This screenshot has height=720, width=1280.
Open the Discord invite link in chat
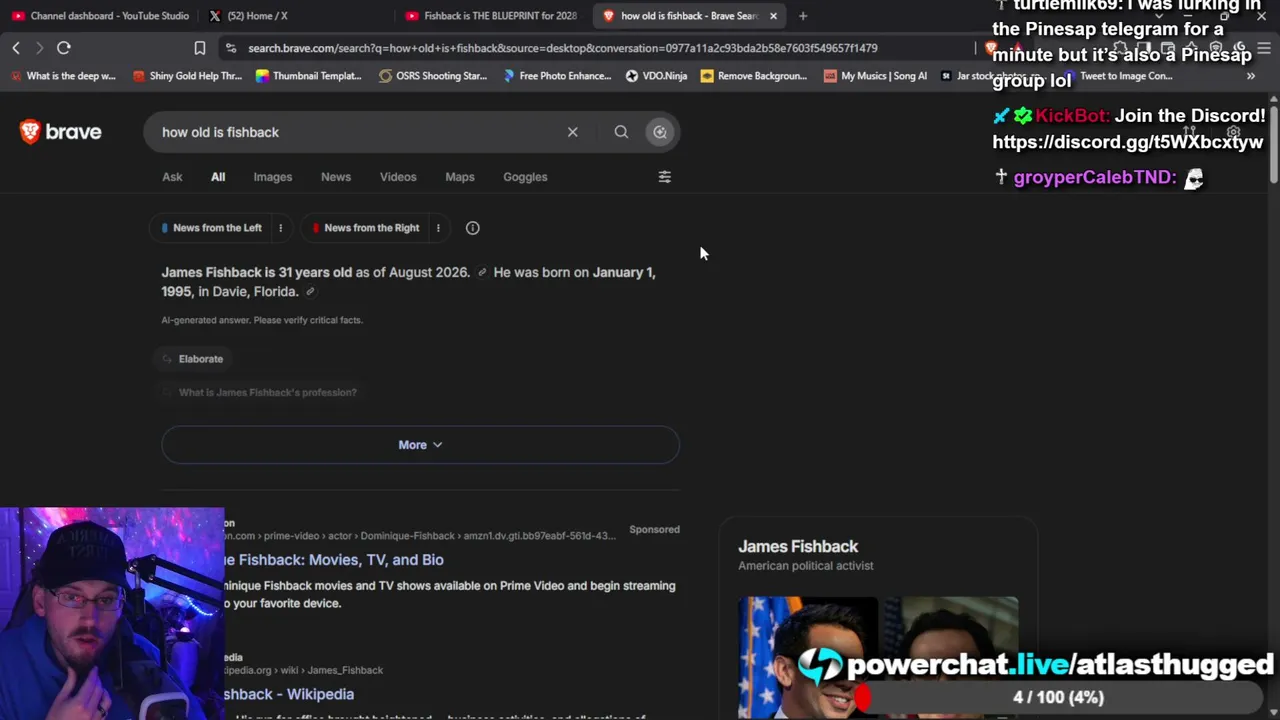(1128, 142)
